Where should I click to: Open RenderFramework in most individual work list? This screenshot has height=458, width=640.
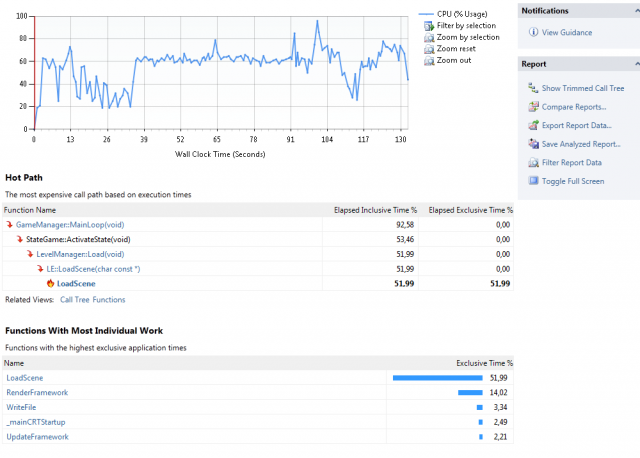[x=38, y=393]
